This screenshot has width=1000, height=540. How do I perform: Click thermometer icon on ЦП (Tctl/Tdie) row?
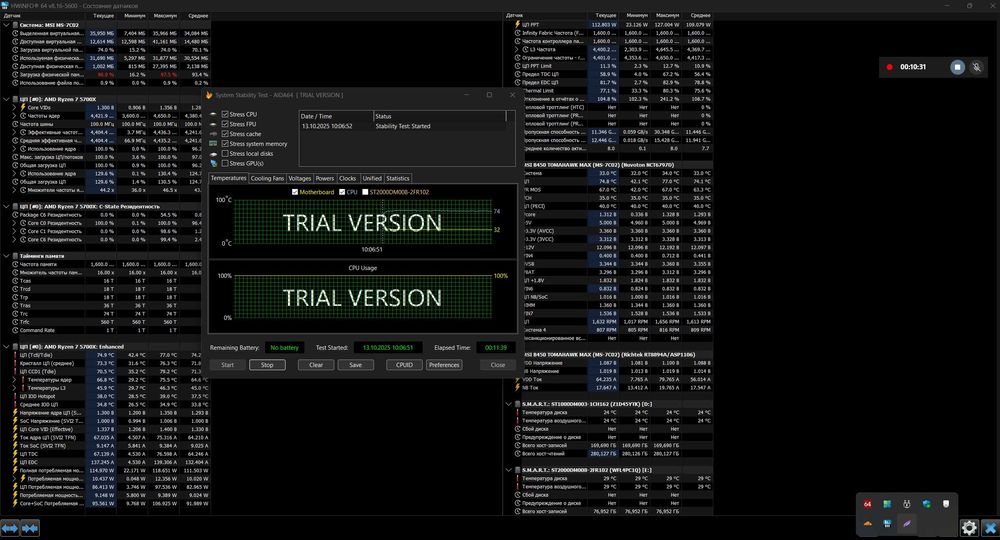[15, 355]
